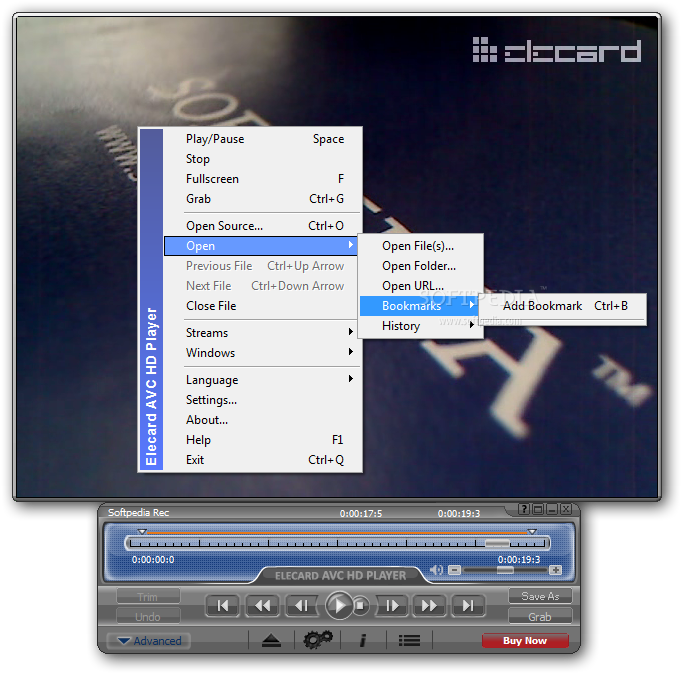Click the help question mark button
This screenshot has width=682, height=674.
click(x=524, y=509)
